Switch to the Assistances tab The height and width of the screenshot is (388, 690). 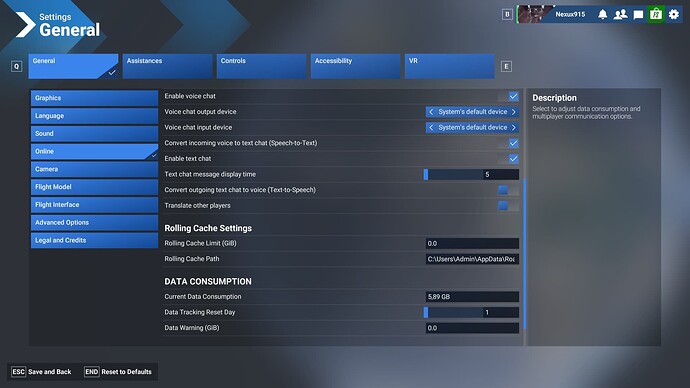tap(168, 66)
